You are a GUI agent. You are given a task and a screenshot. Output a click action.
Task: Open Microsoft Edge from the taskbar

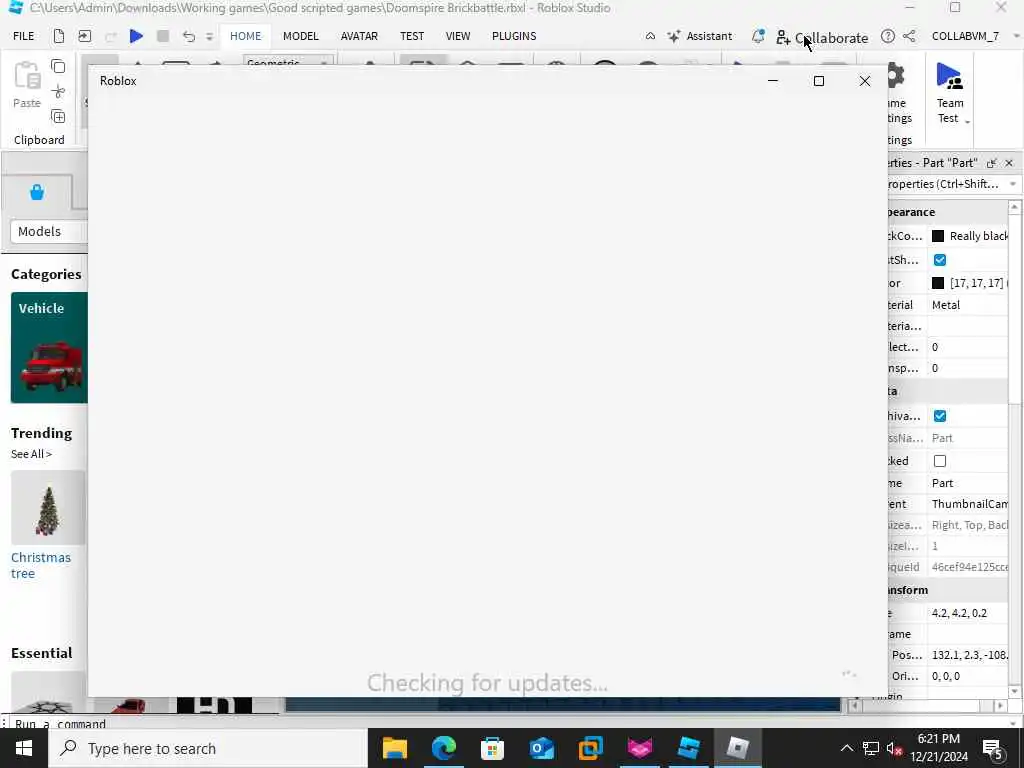pos(443,748)
